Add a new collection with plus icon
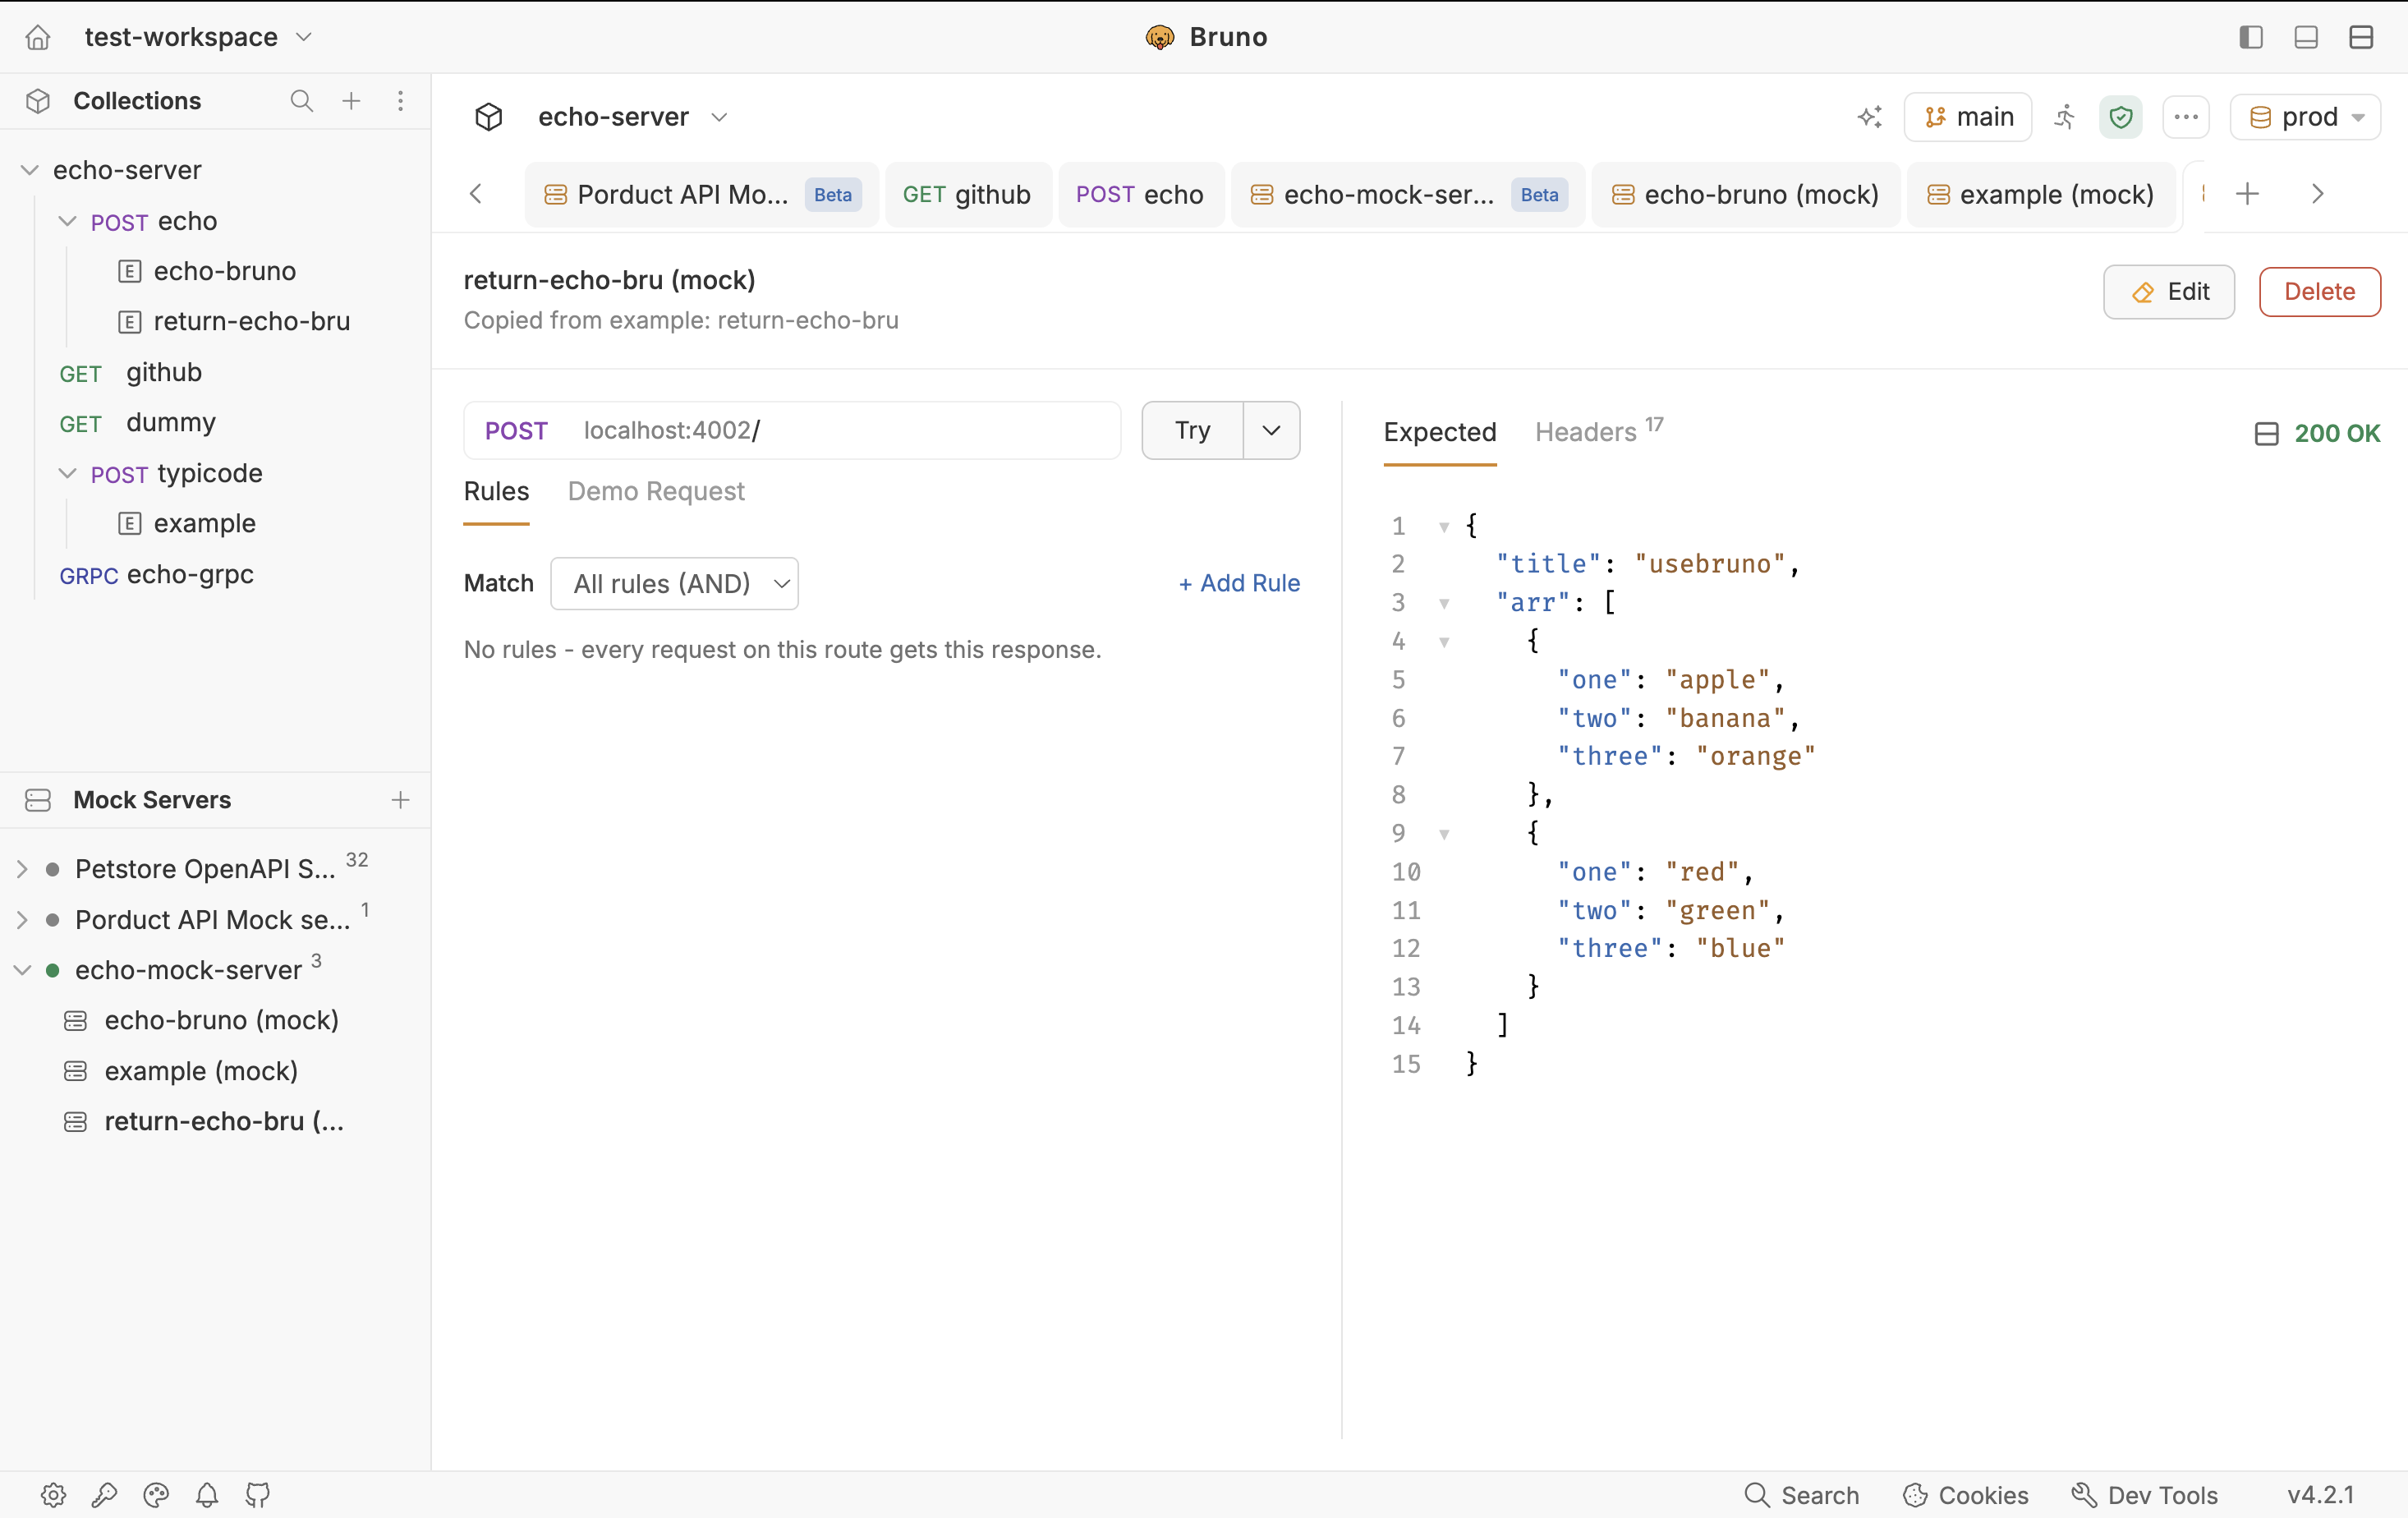 351,101
